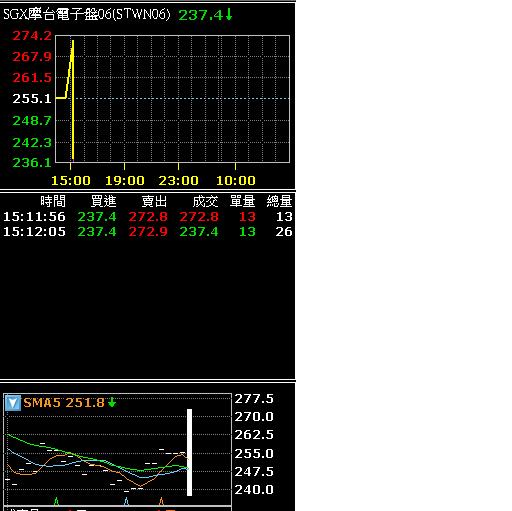Select the orange marker triangle on bottom axis
This screenshot has width=512, height=511.
[161, 501]
